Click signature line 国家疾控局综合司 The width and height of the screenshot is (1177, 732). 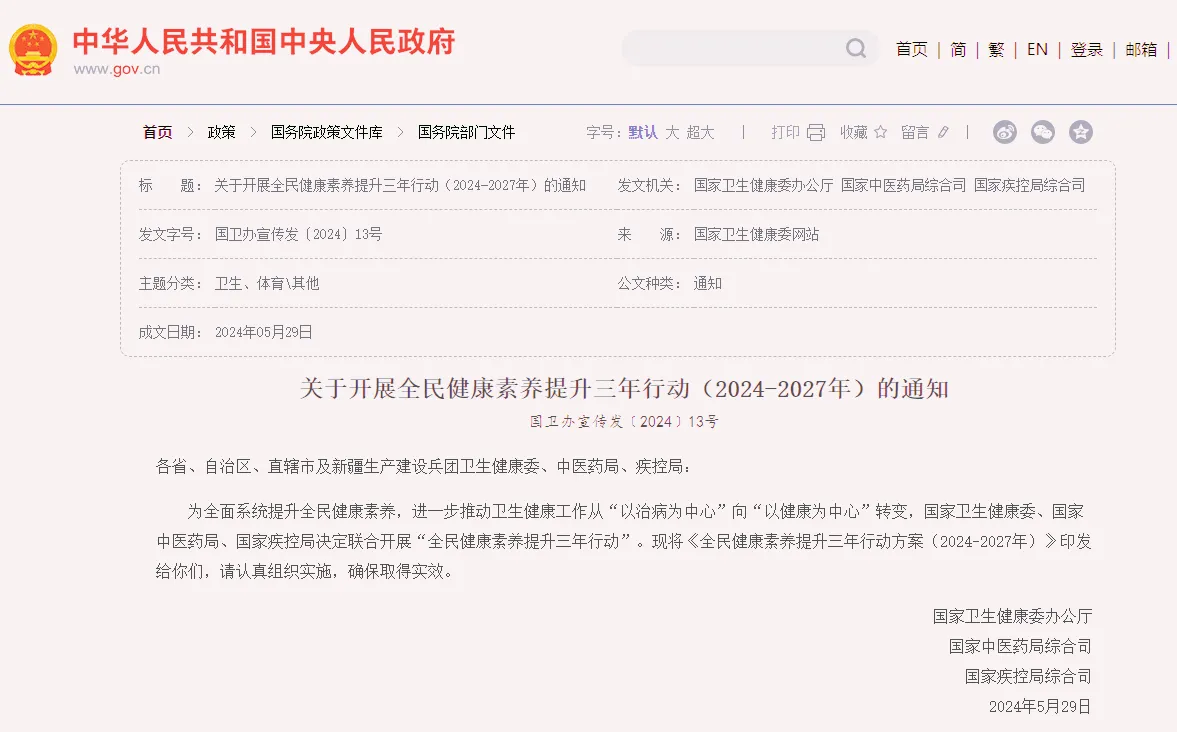pyautogui.click(x=1028, y=676)
